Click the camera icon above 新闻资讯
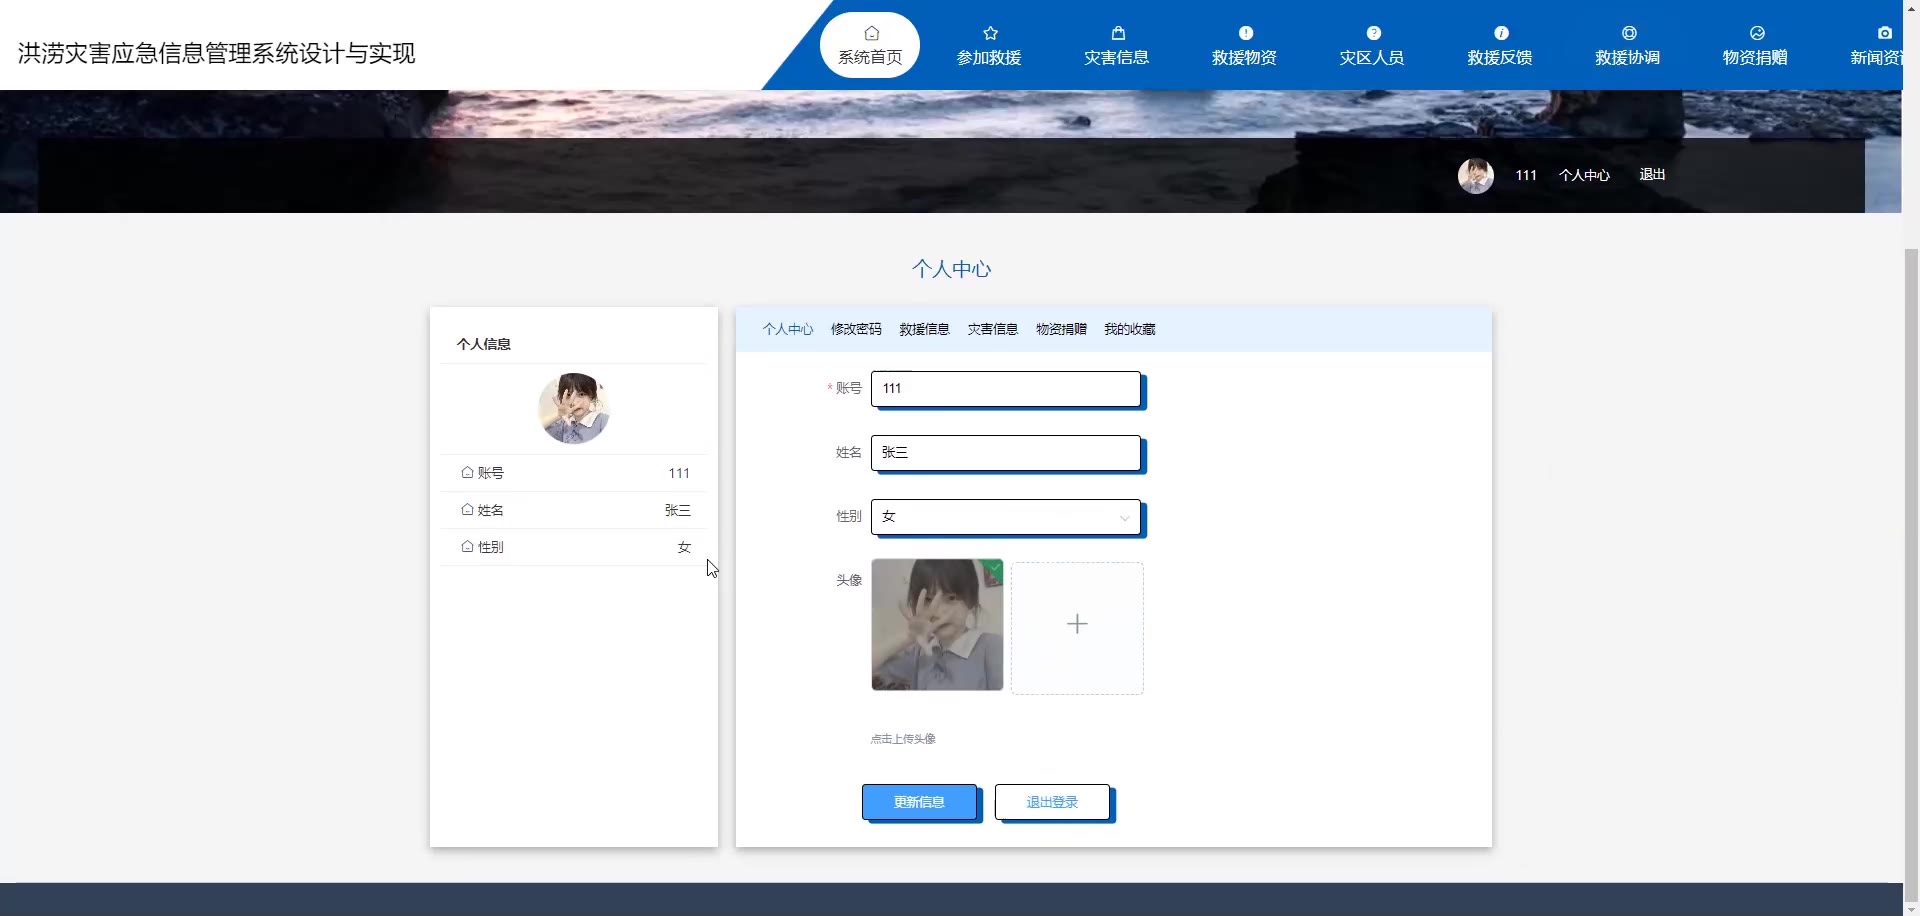Viewport: 1920px width, 916px height. point(1884,33)
